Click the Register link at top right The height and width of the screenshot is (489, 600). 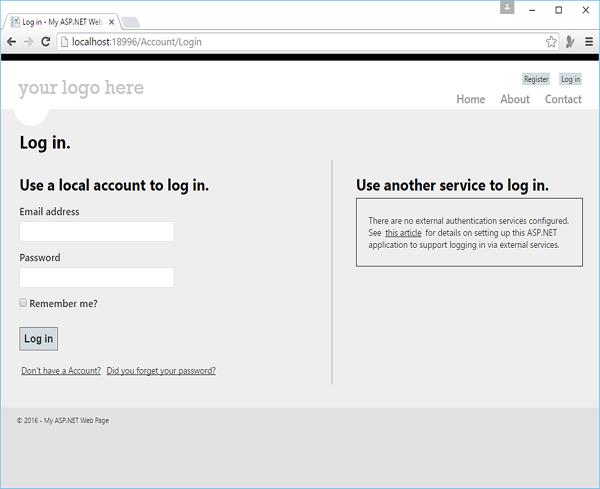click(x=536, y=79)
